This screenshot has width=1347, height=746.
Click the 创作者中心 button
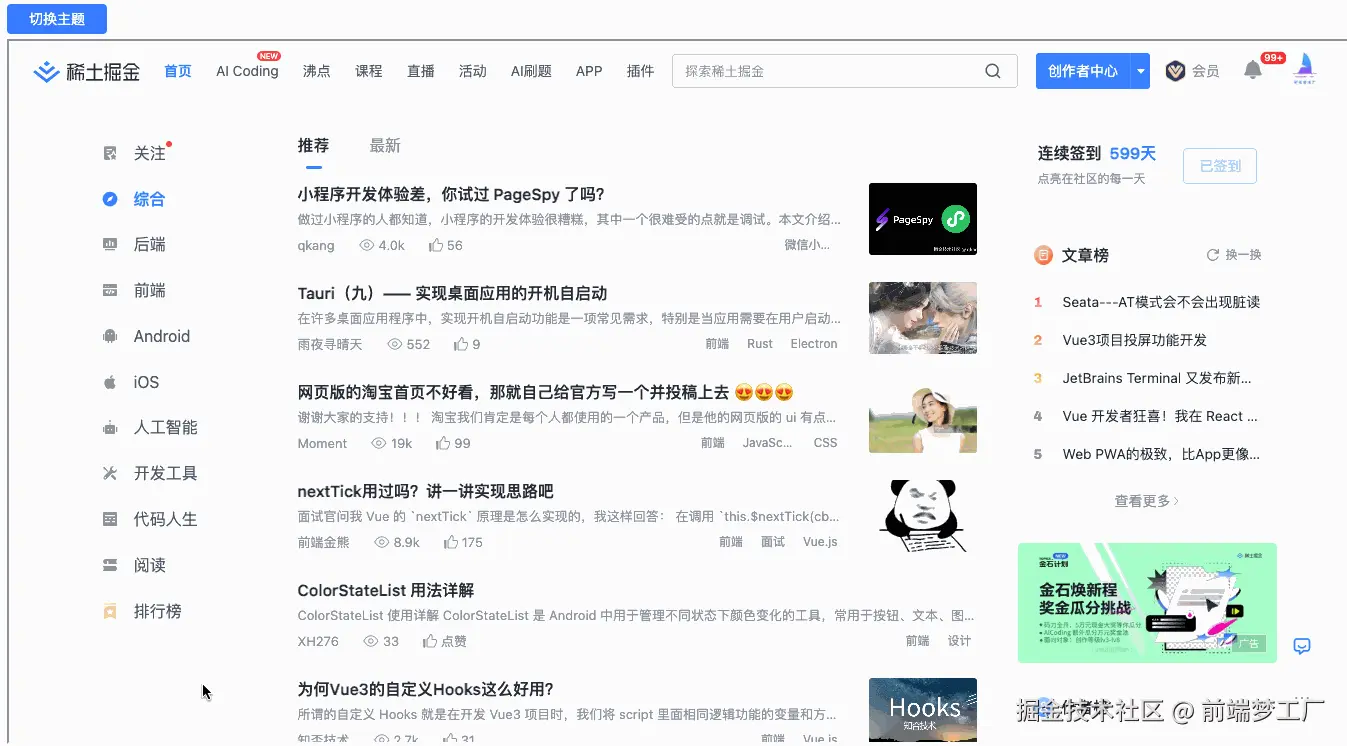[x=1083, y=71]
